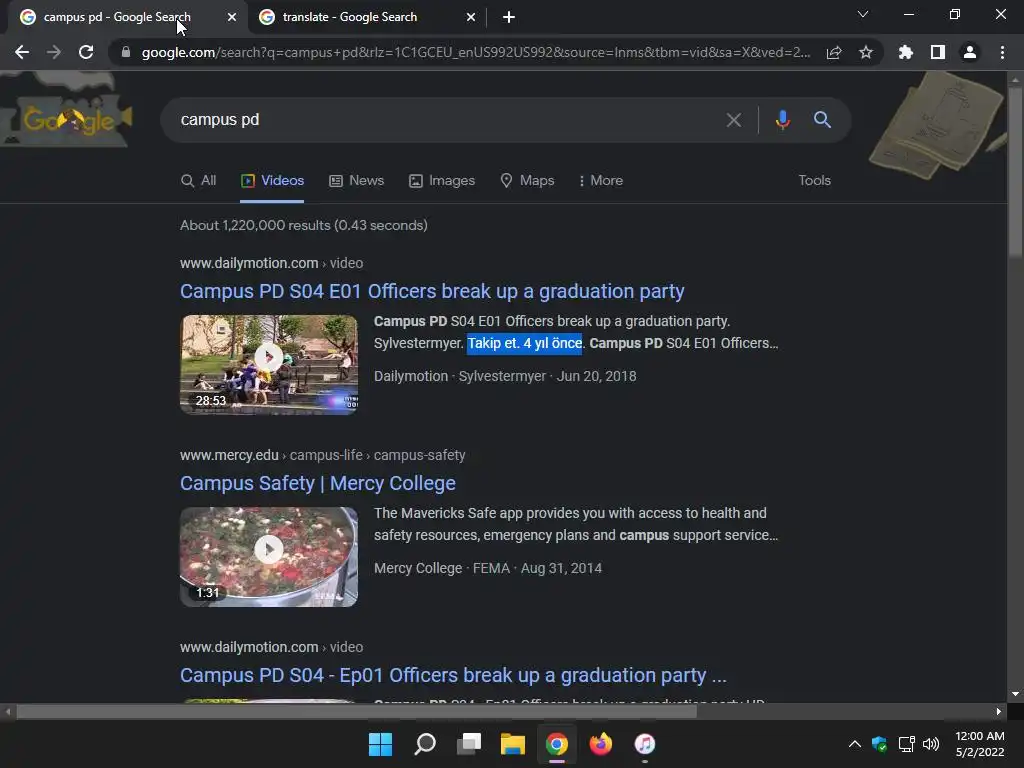Screen dimensions: 1024x768
Task: Open the Chrome side panel icon
Action: pos(938,52)
